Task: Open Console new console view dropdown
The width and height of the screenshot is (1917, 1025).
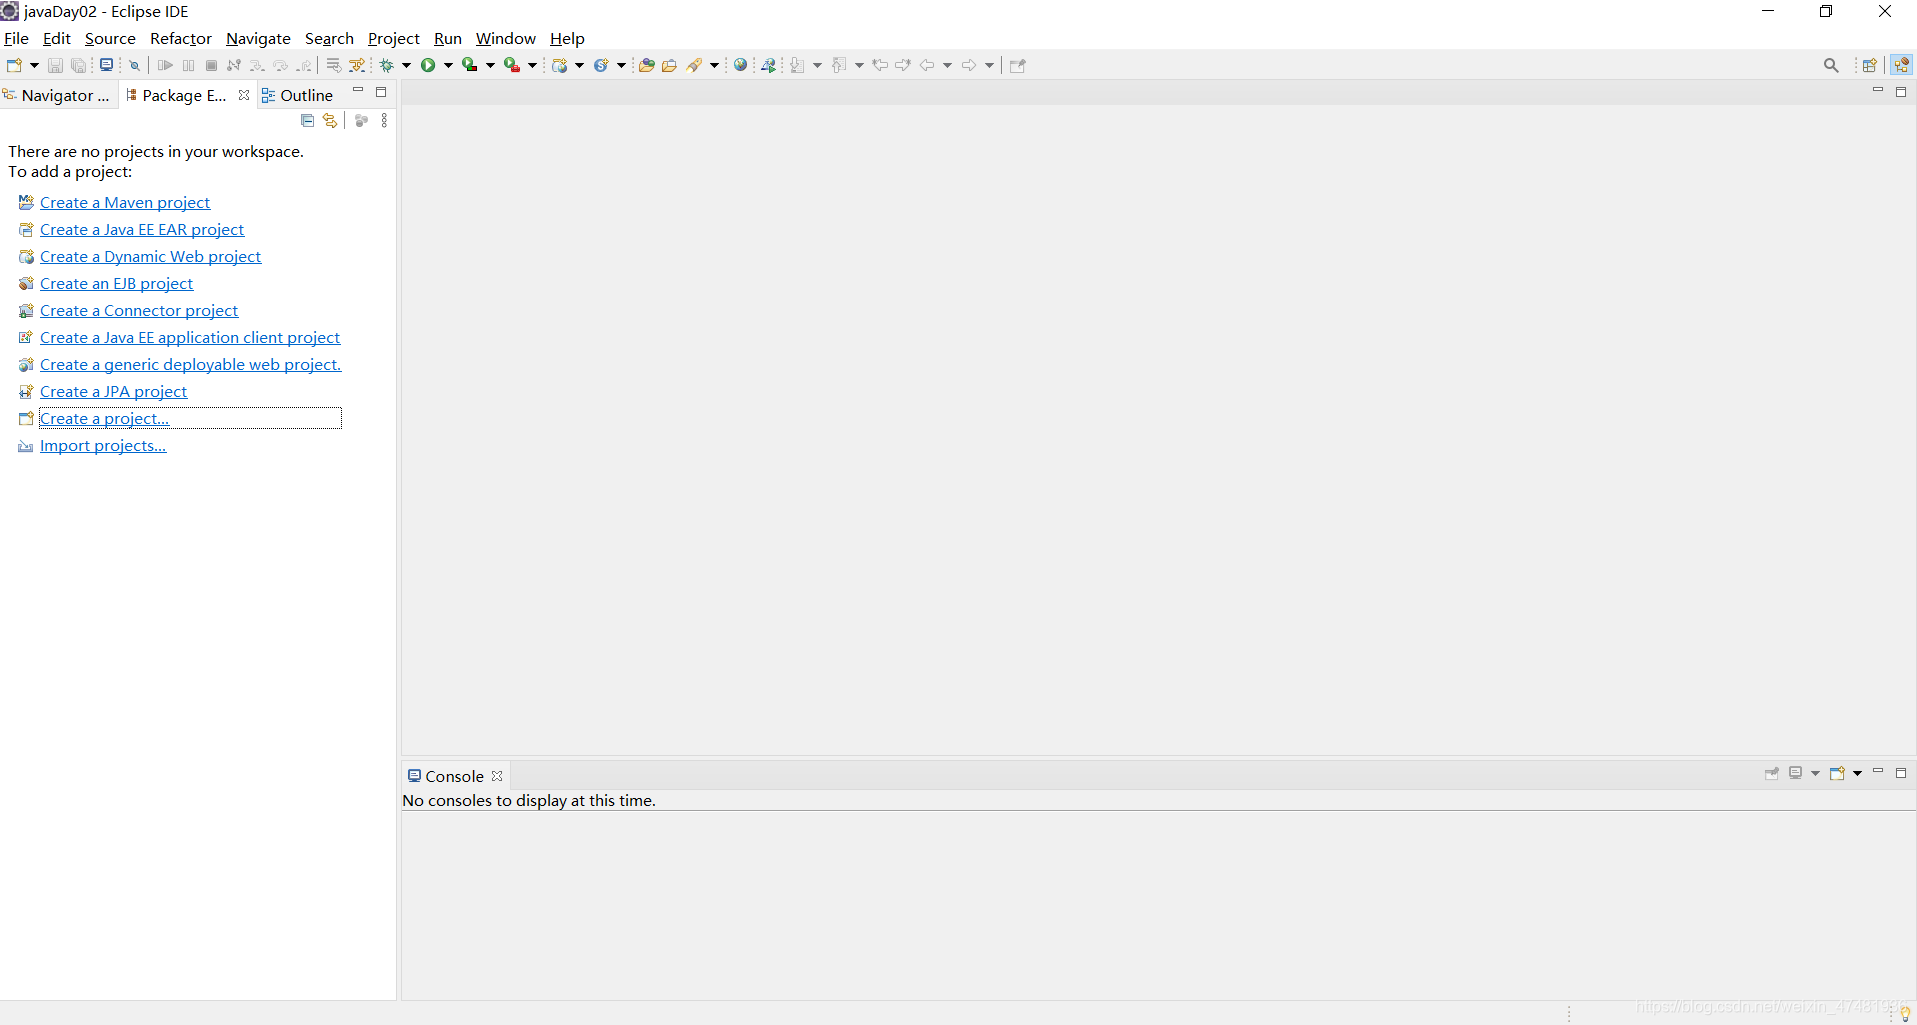Action: tap(1858, 773)
